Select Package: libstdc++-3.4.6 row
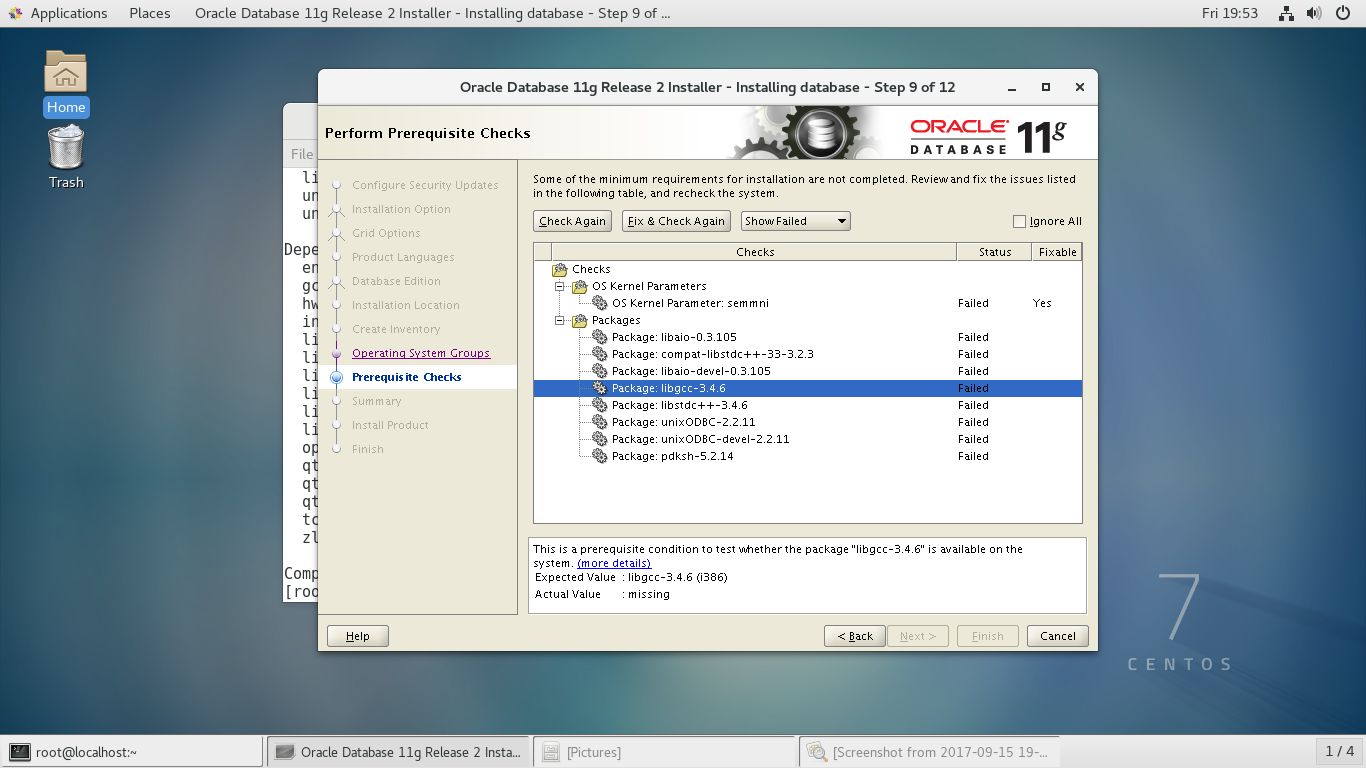This screenshot has height=768, width=1366. coord(808,405)
